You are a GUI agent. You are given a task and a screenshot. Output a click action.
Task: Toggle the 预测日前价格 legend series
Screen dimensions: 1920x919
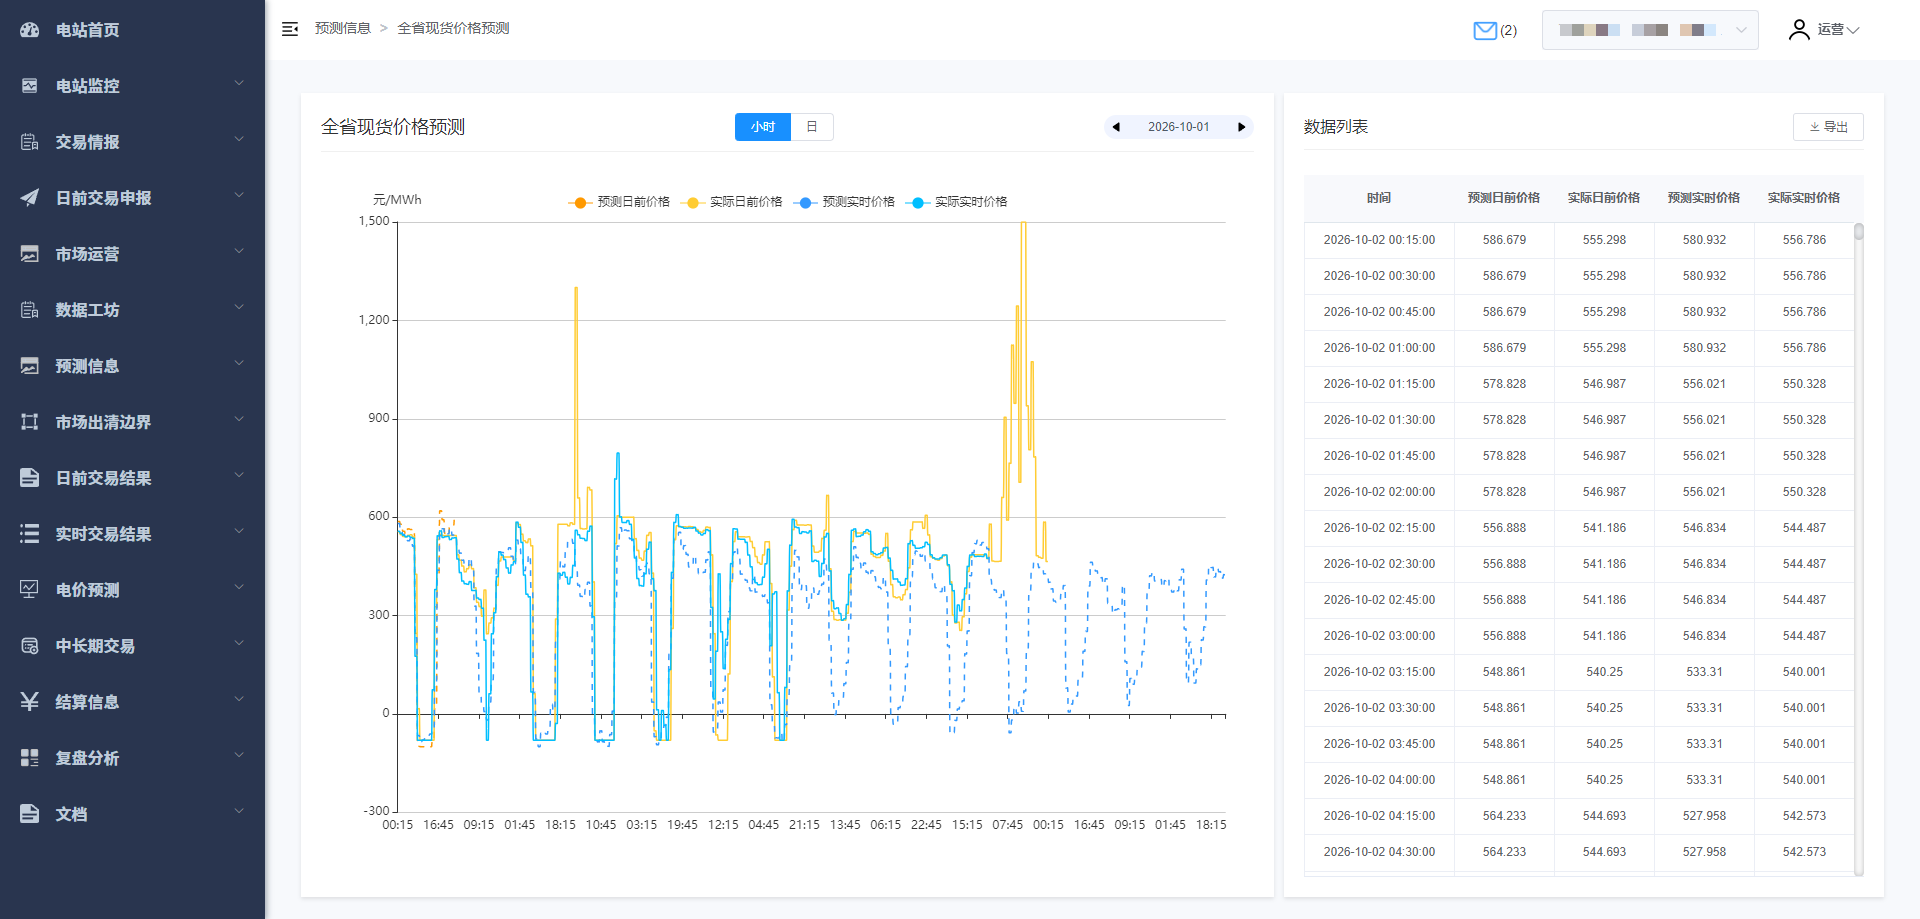(x=619, y=202)
